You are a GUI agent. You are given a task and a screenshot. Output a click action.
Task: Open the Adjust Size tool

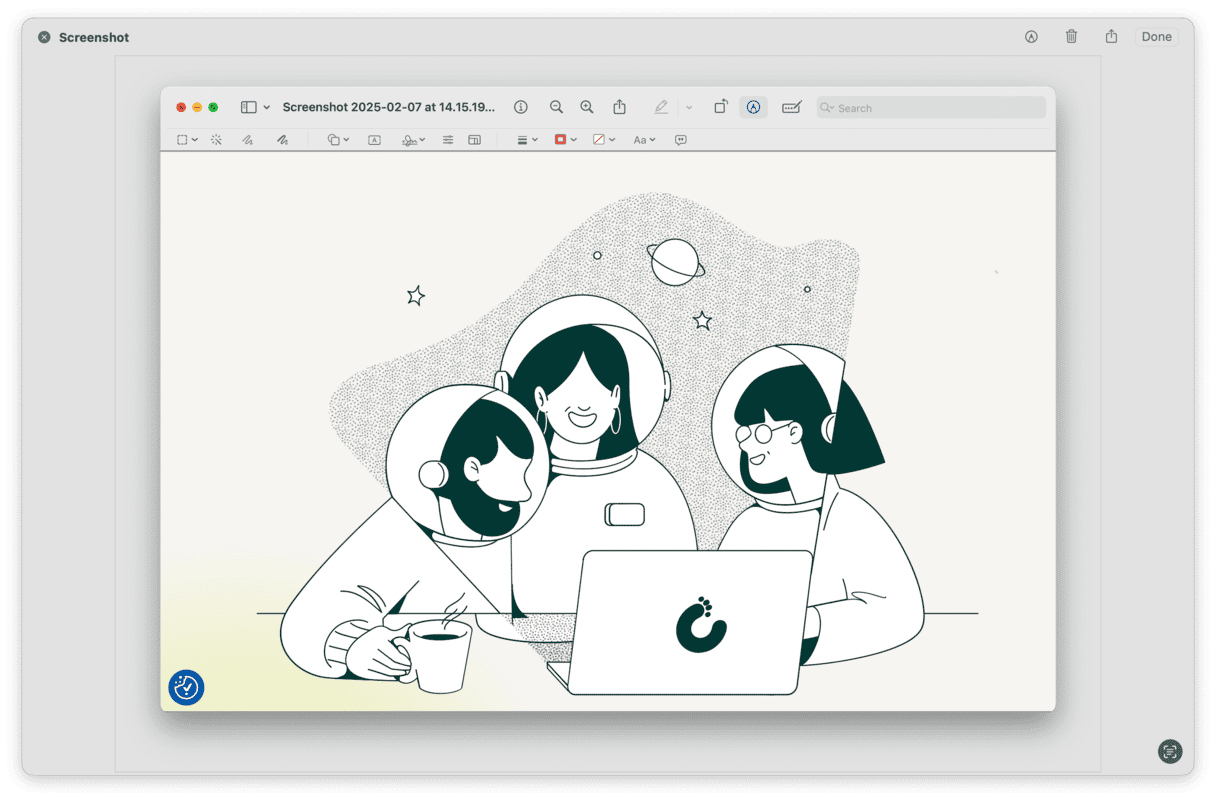[475, 140]
